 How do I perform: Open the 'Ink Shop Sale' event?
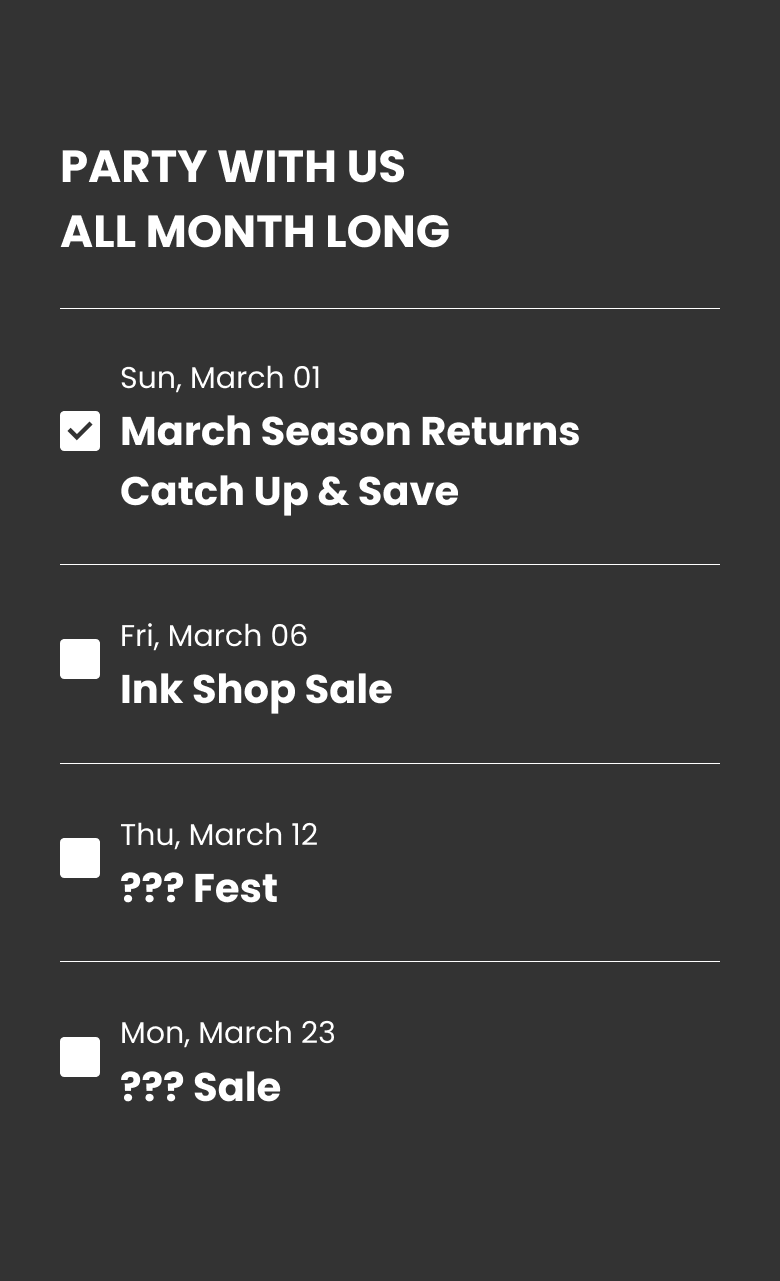click(256, 689)
